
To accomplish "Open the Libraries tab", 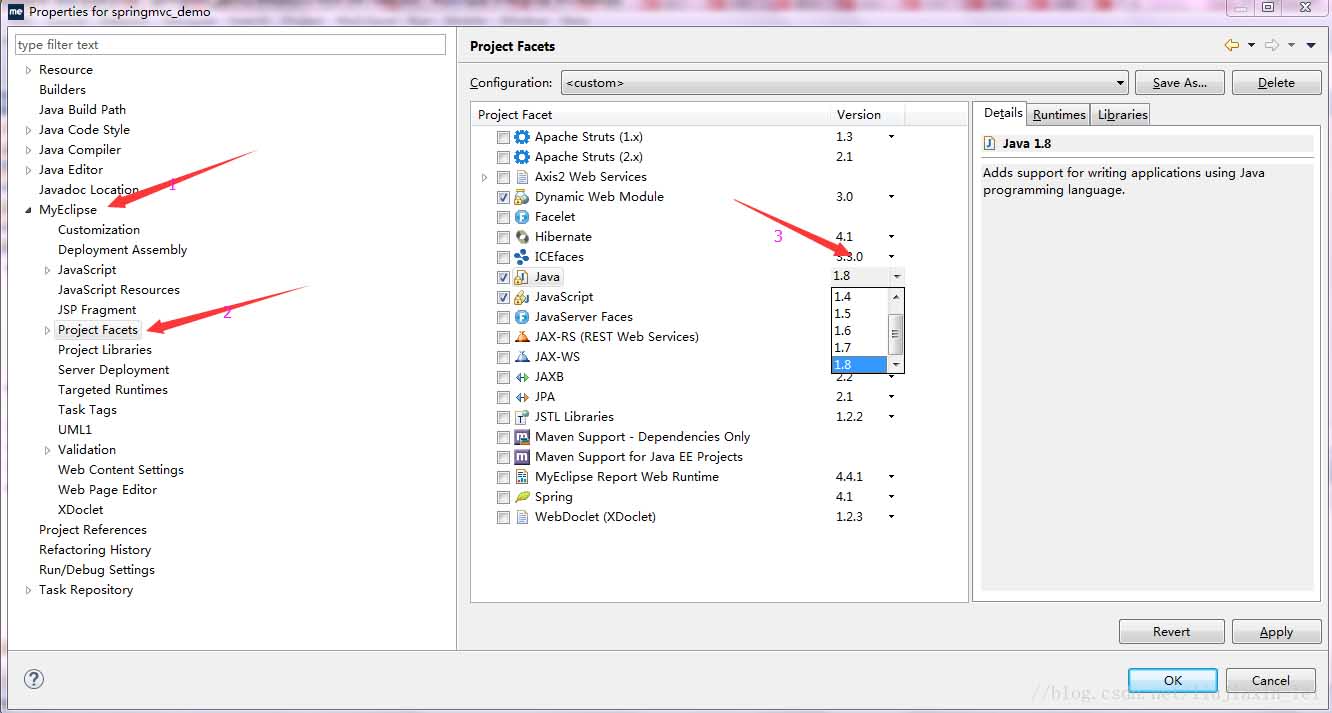I will 1122,114.
